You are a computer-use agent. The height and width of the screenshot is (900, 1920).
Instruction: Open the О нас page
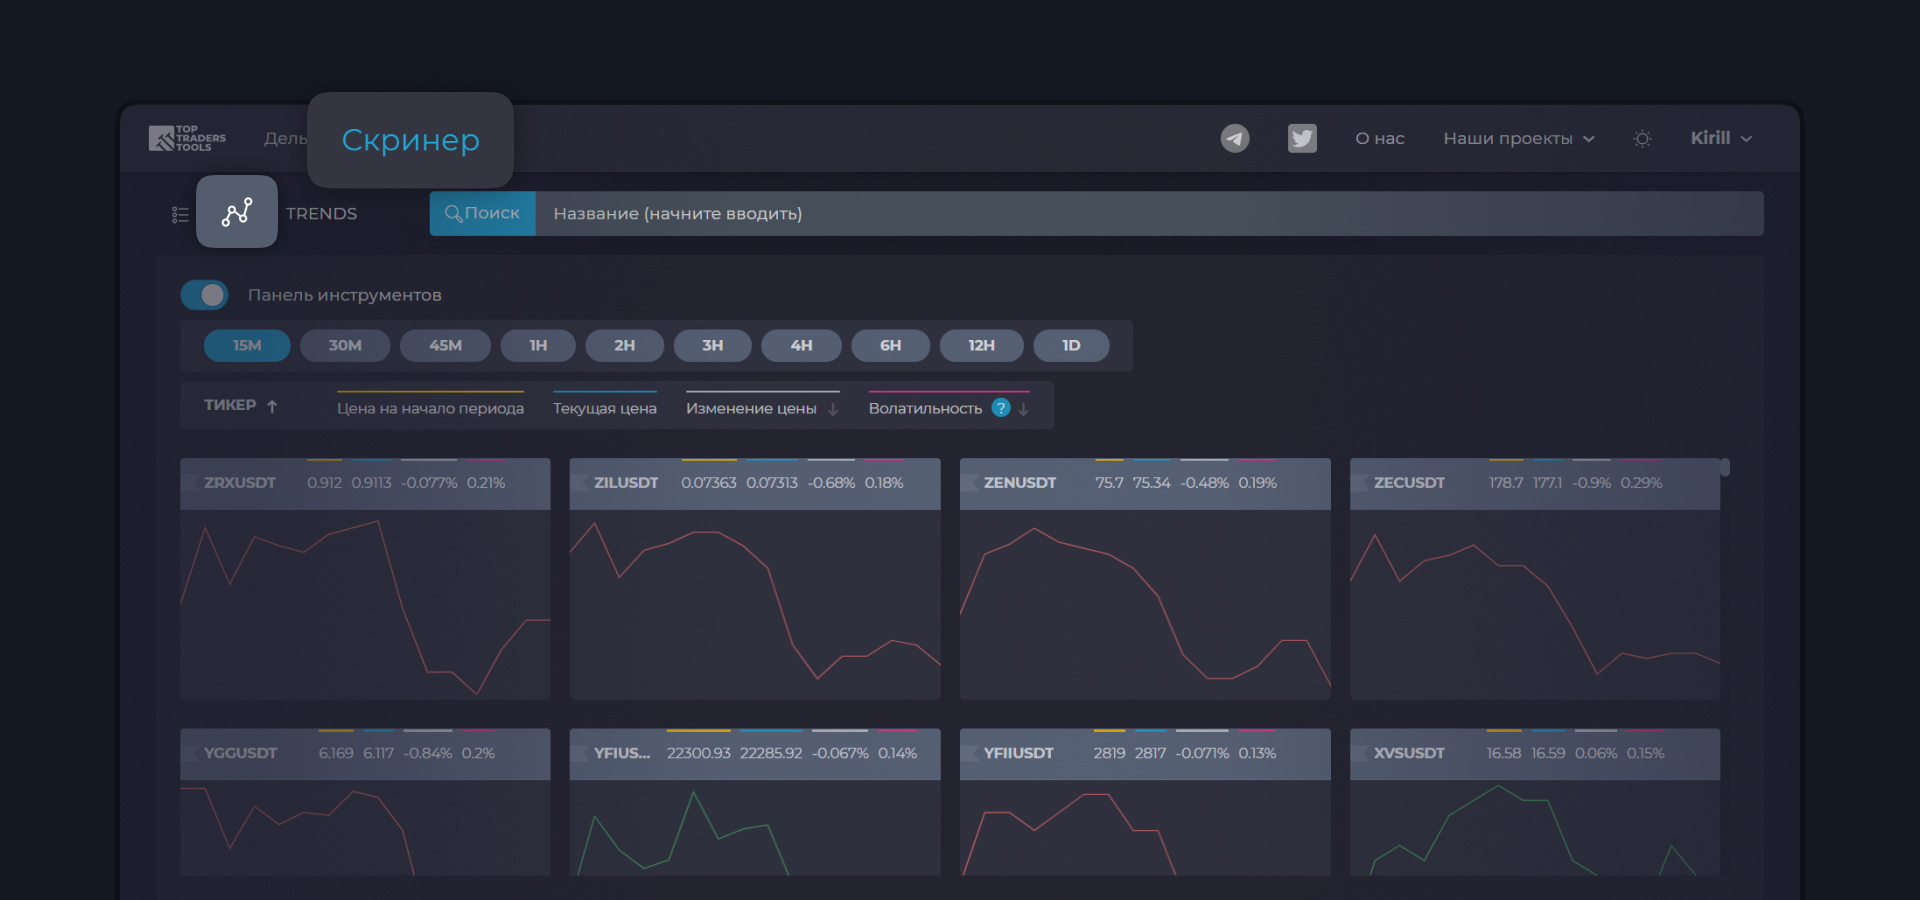(x=1379, y=139)
